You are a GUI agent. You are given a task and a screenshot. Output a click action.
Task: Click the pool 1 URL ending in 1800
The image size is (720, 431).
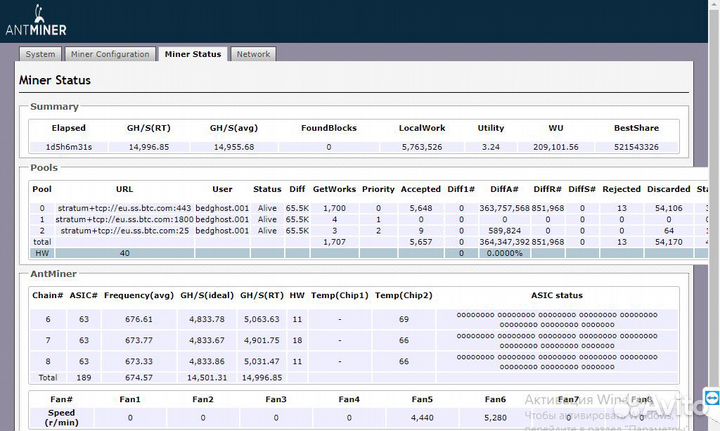click(x=124, y=219)
